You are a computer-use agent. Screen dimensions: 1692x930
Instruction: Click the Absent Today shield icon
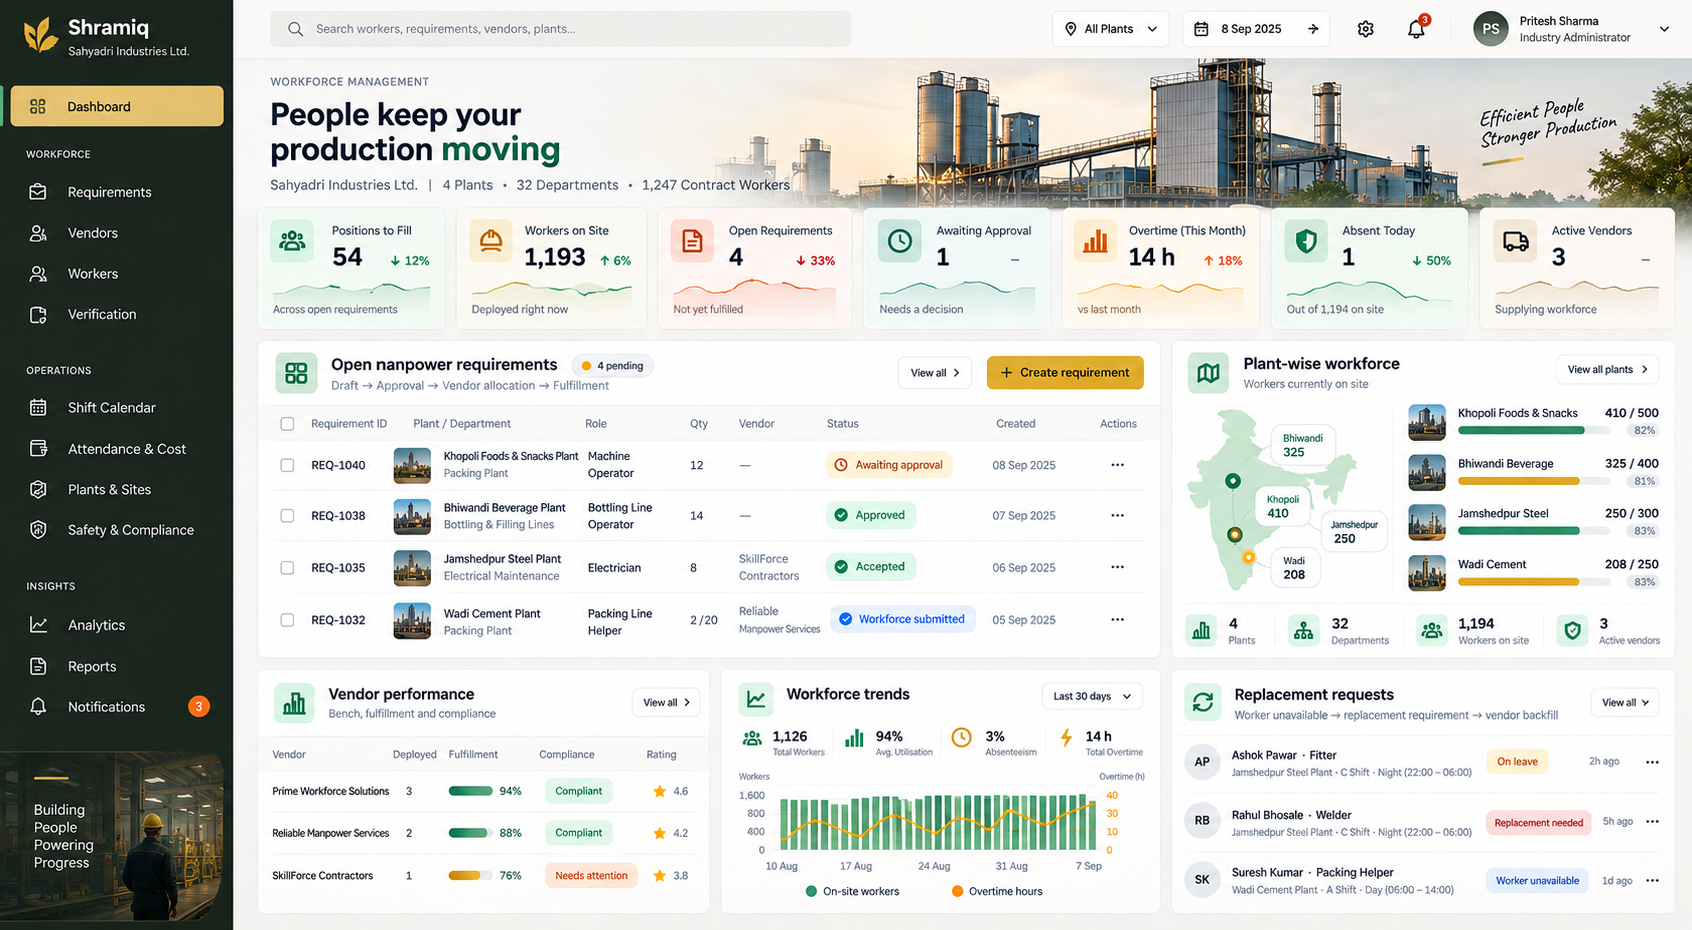click(x=1305, y=241)
